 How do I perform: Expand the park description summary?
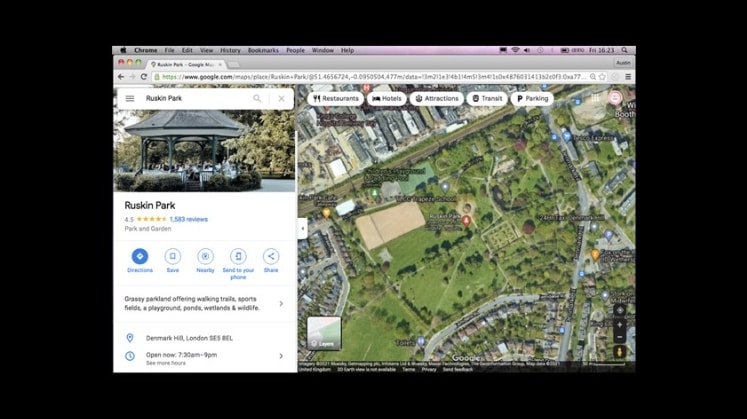pyautogui.click(x=280, y=303)
